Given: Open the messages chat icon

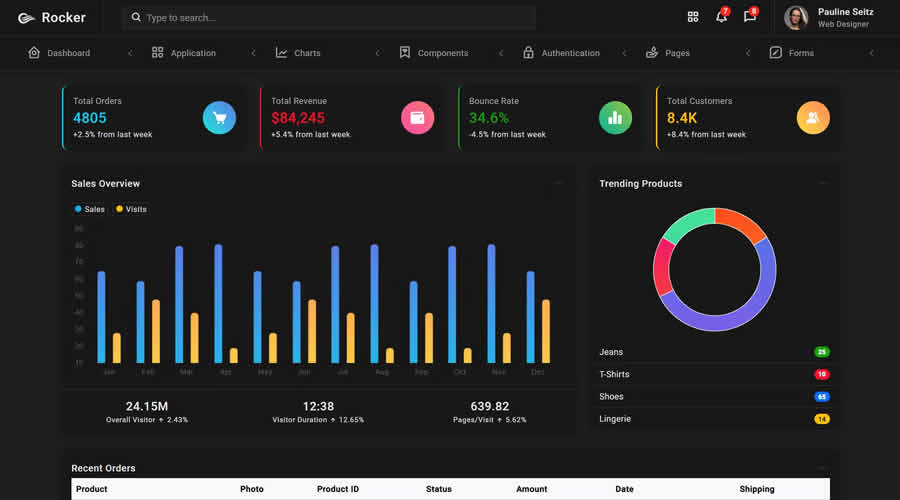Looking at the screenshot, I should 749,17.
